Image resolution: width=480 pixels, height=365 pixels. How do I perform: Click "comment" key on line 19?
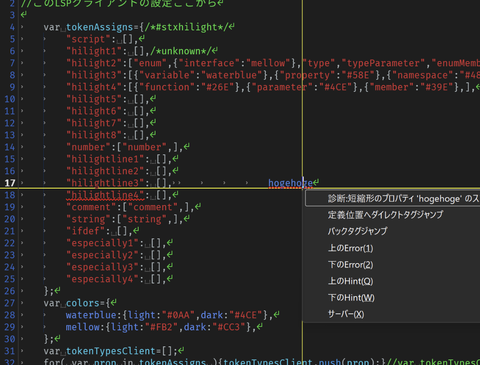point(91,207)
